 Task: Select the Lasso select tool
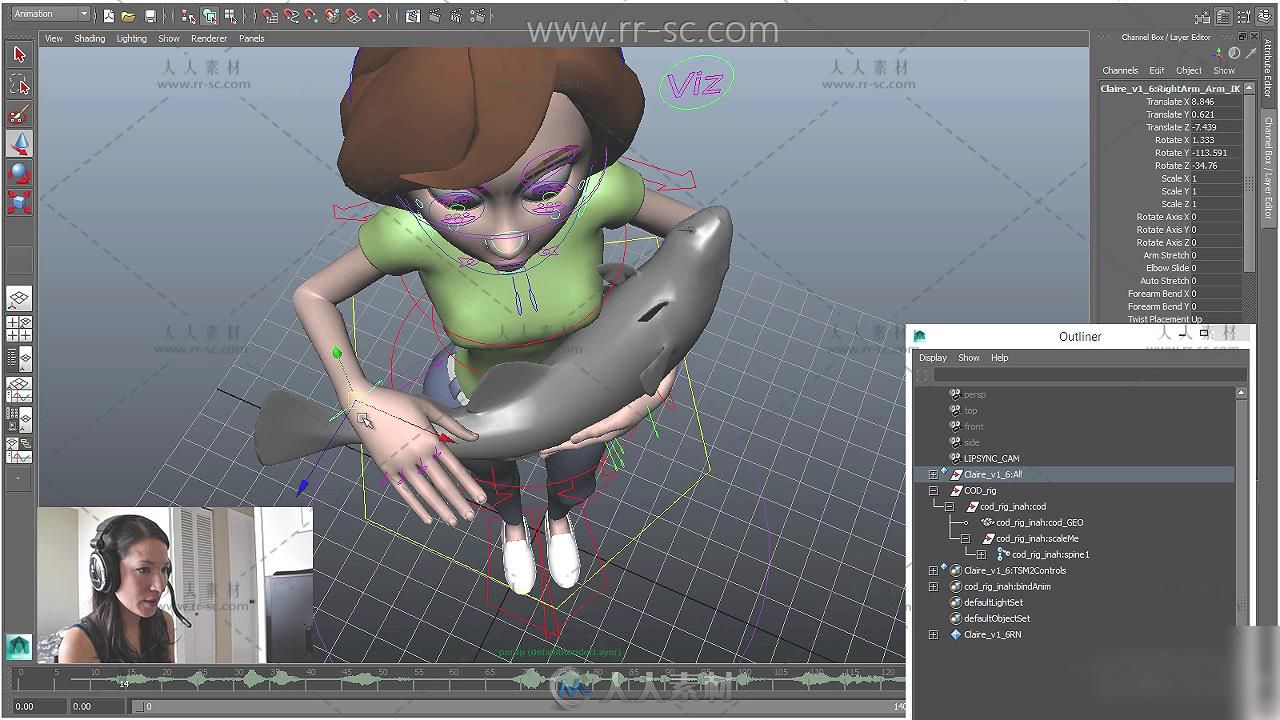point(19,85)
